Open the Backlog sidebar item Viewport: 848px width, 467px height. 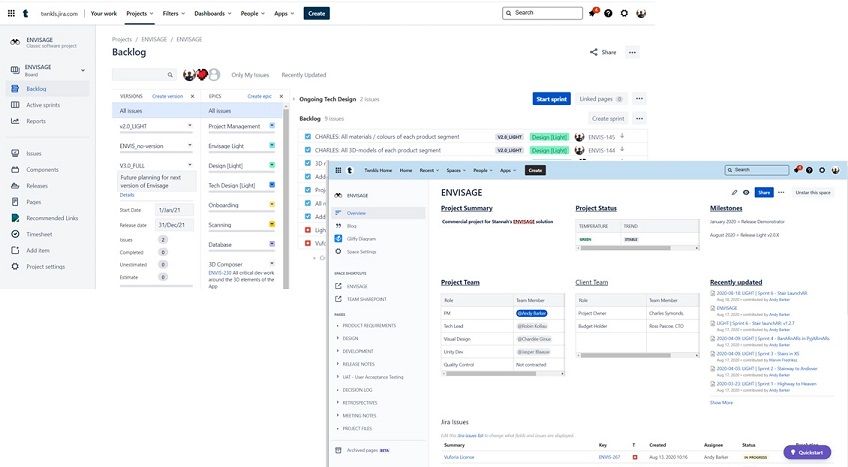47,89
